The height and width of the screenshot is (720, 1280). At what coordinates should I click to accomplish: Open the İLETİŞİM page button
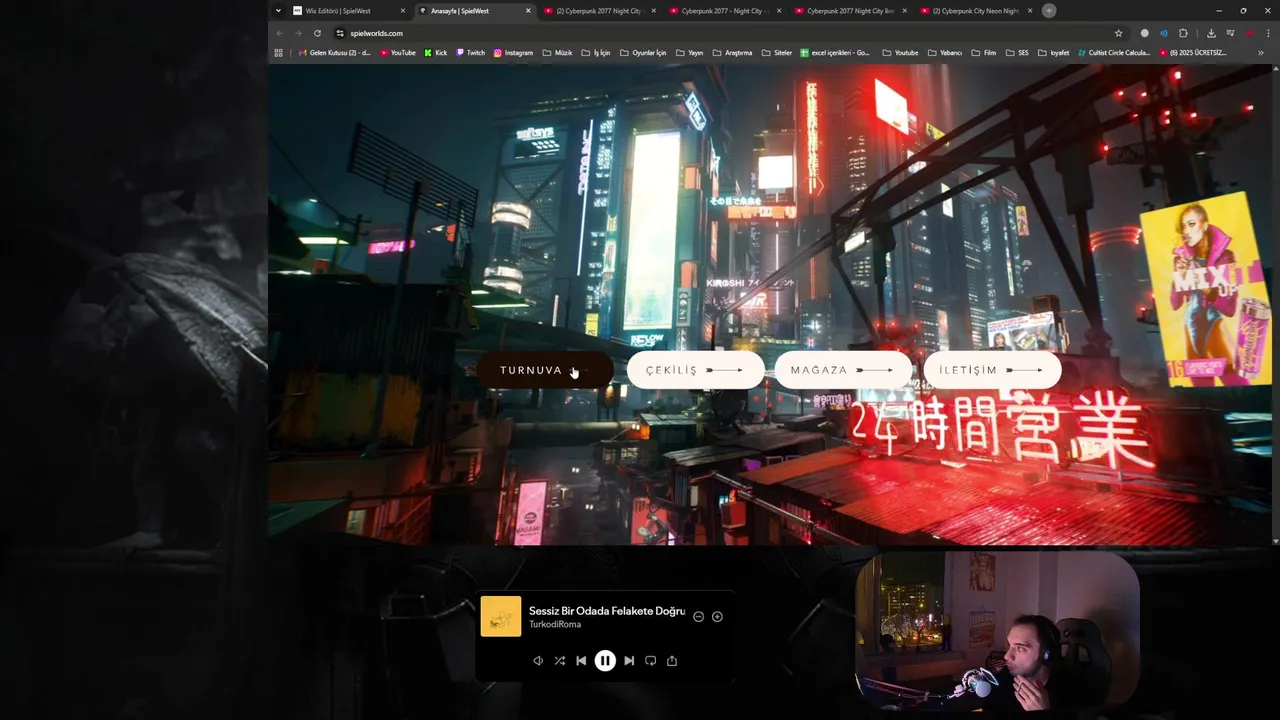point(992,370)
